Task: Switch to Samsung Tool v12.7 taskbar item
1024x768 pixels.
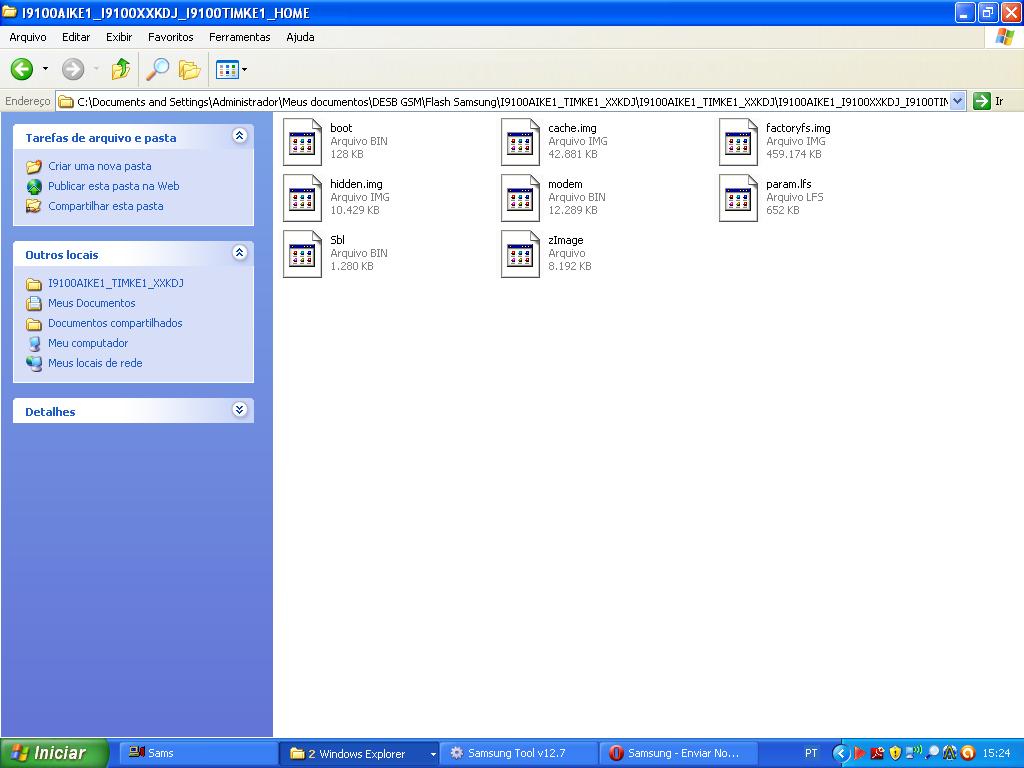Action: [x=519, y=753]
